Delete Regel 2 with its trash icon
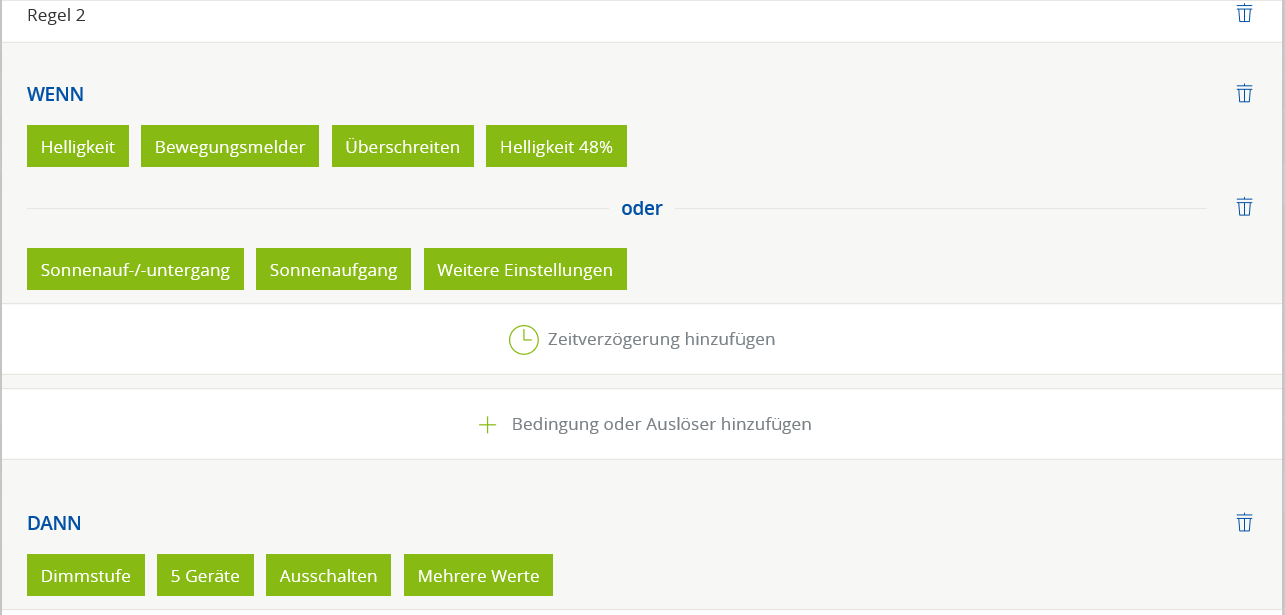 click(x=1244, y=13)
